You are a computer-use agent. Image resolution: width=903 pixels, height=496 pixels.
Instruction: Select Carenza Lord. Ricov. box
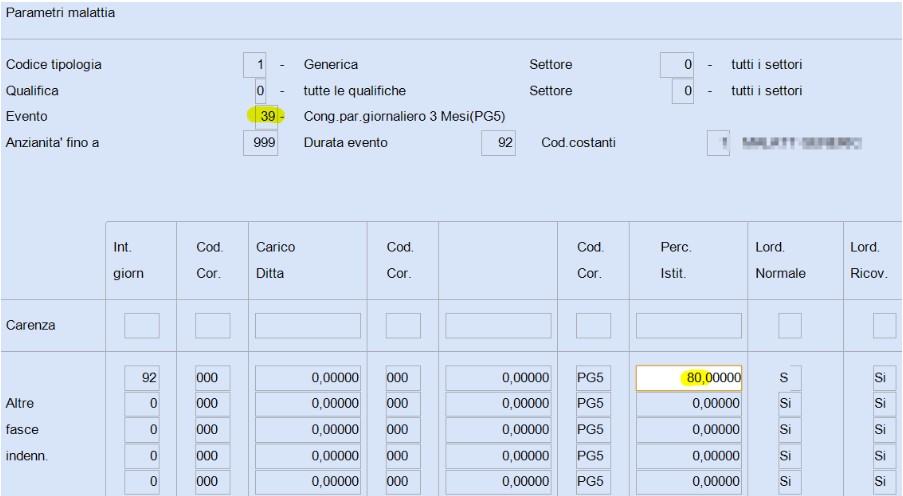tap(884, 325)
